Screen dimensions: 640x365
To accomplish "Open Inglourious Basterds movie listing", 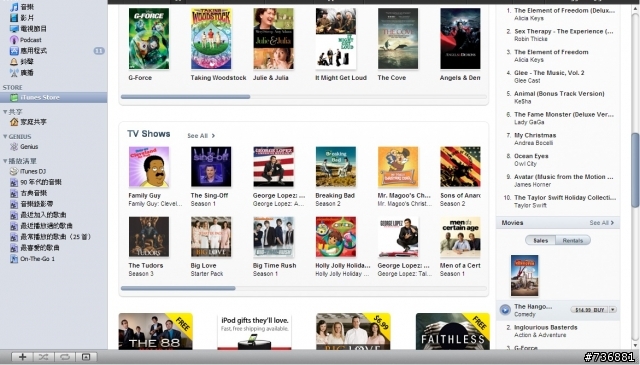I will [x=546, y=327].
